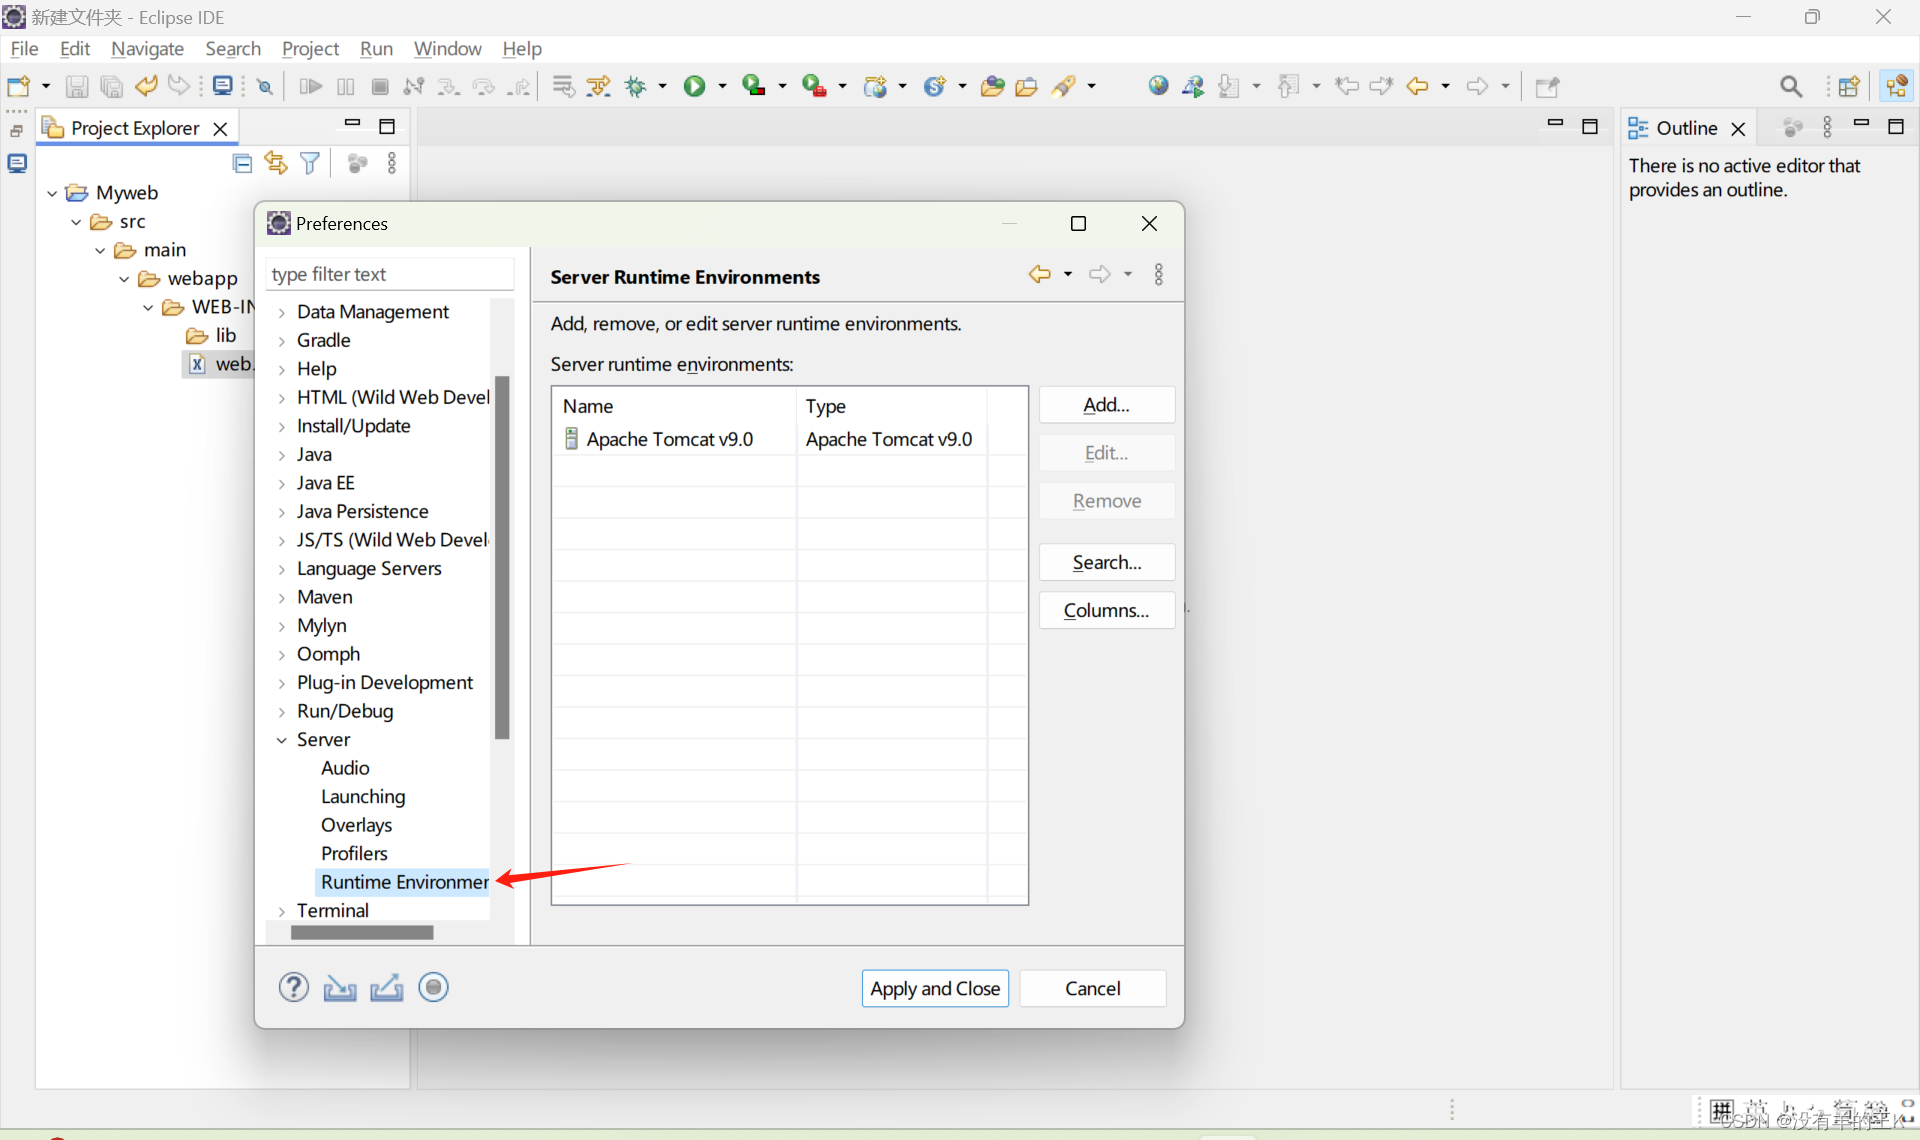
Task: Expand the Java EE preference node
Action: pos(282,484)
